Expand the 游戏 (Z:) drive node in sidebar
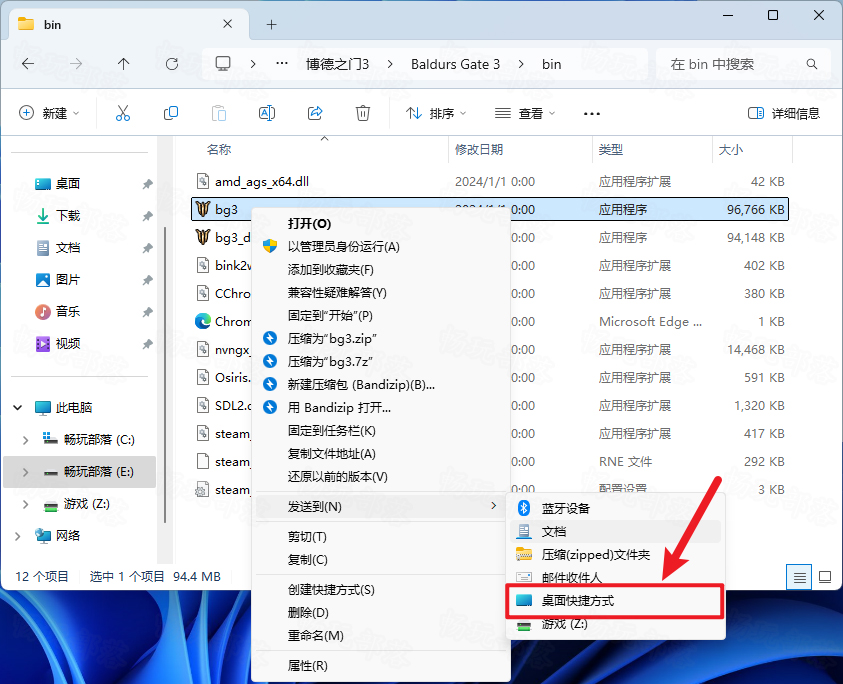Screen dimensions: 843x684 25,504
